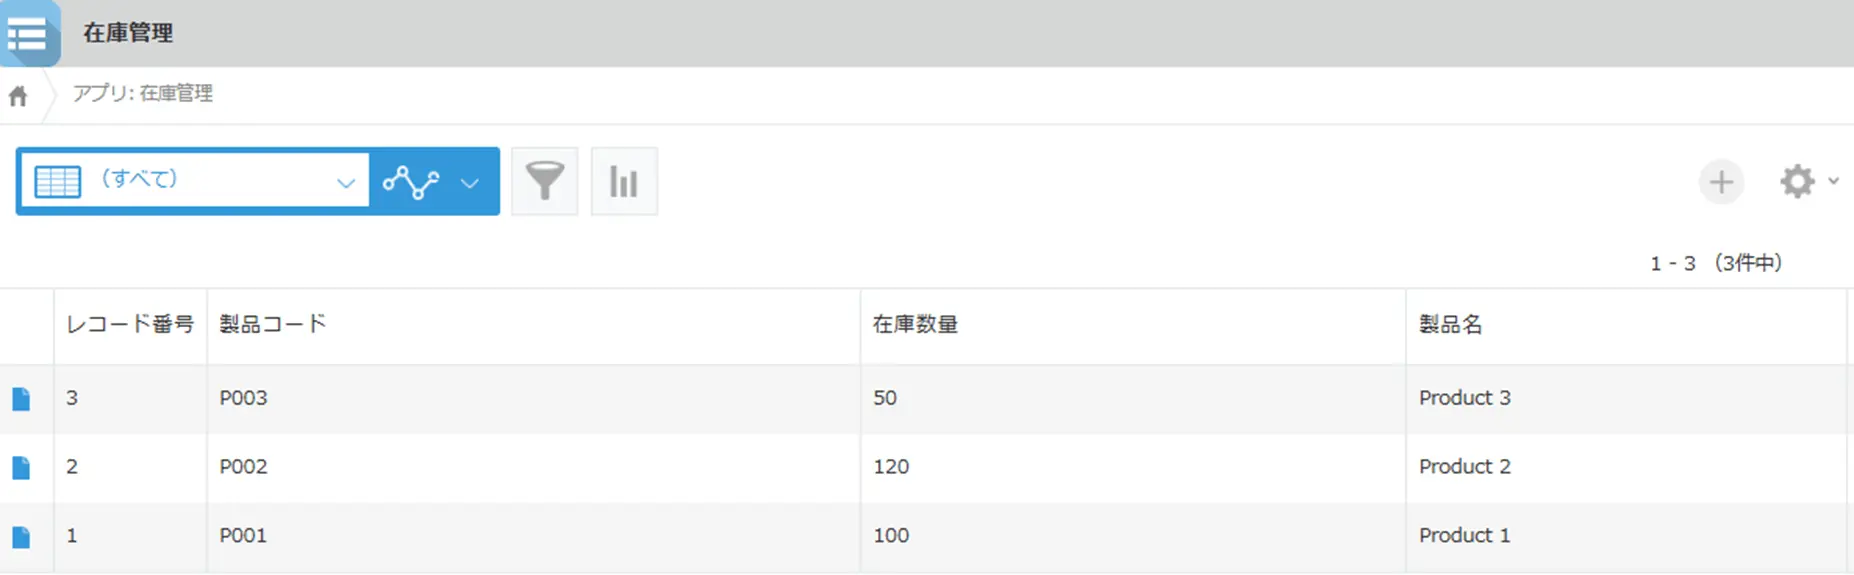The height and width of the screenshot is (575, 1854).
Task: Open record 2 detail page icon
Action: click(x=21, y=467)
